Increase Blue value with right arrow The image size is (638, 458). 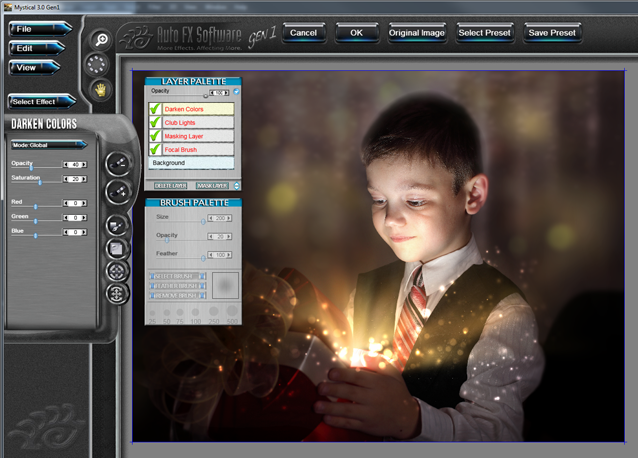(x=84, y=232)
